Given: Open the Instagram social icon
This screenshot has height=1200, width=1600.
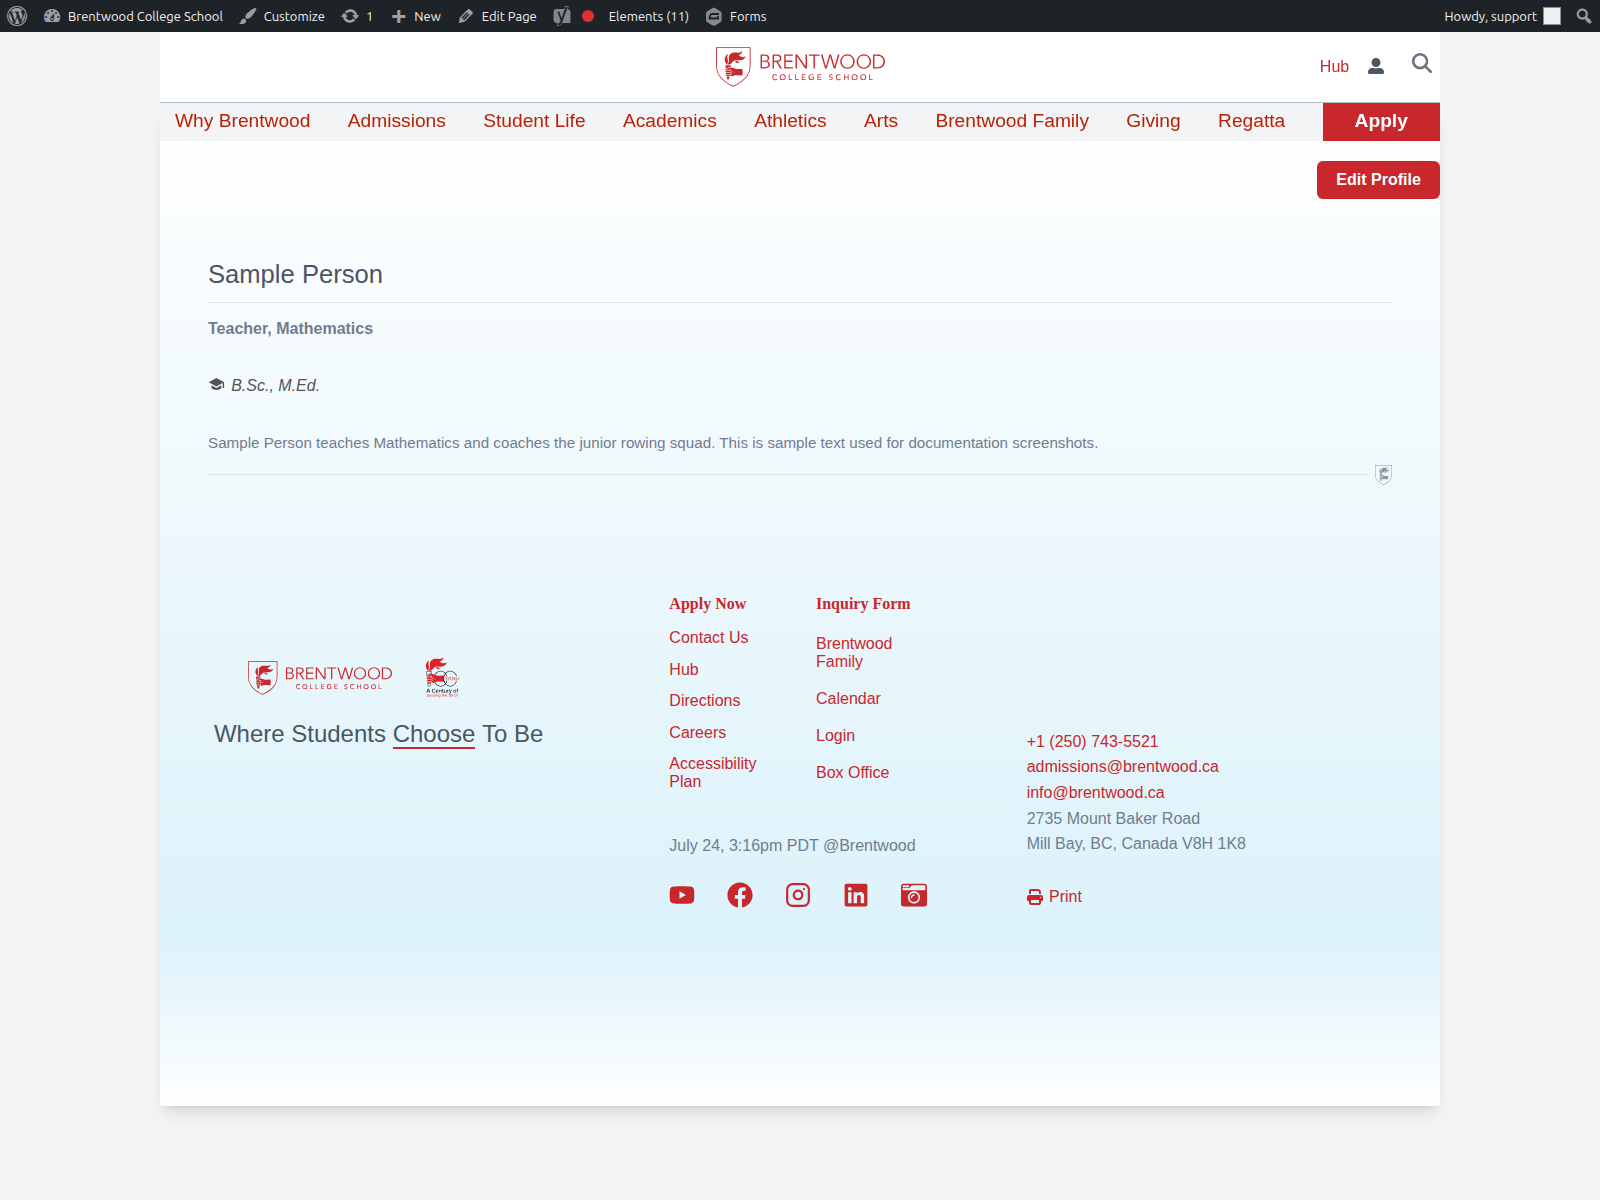Looking at the screenshot, I should [798, 895].
